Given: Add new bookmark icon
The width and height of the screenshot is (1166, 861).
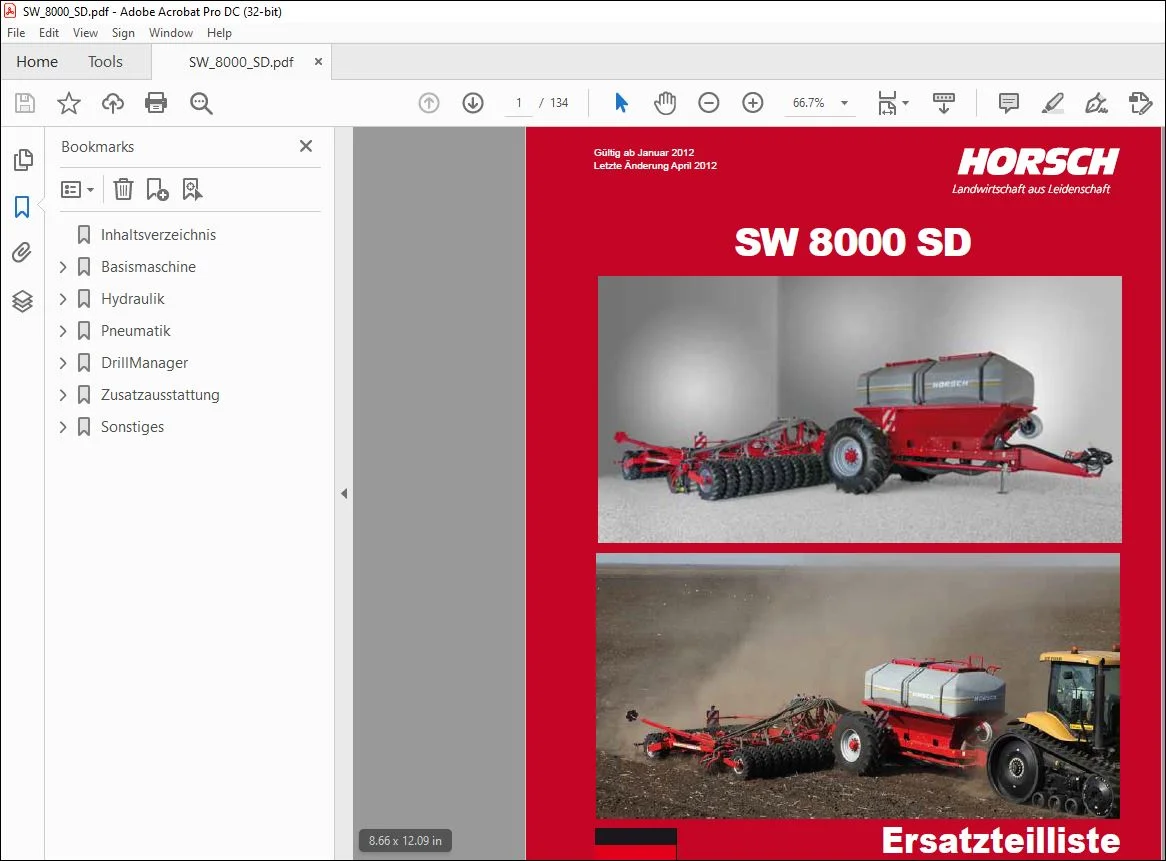Looking at the screenshot, I should (157, 190).
